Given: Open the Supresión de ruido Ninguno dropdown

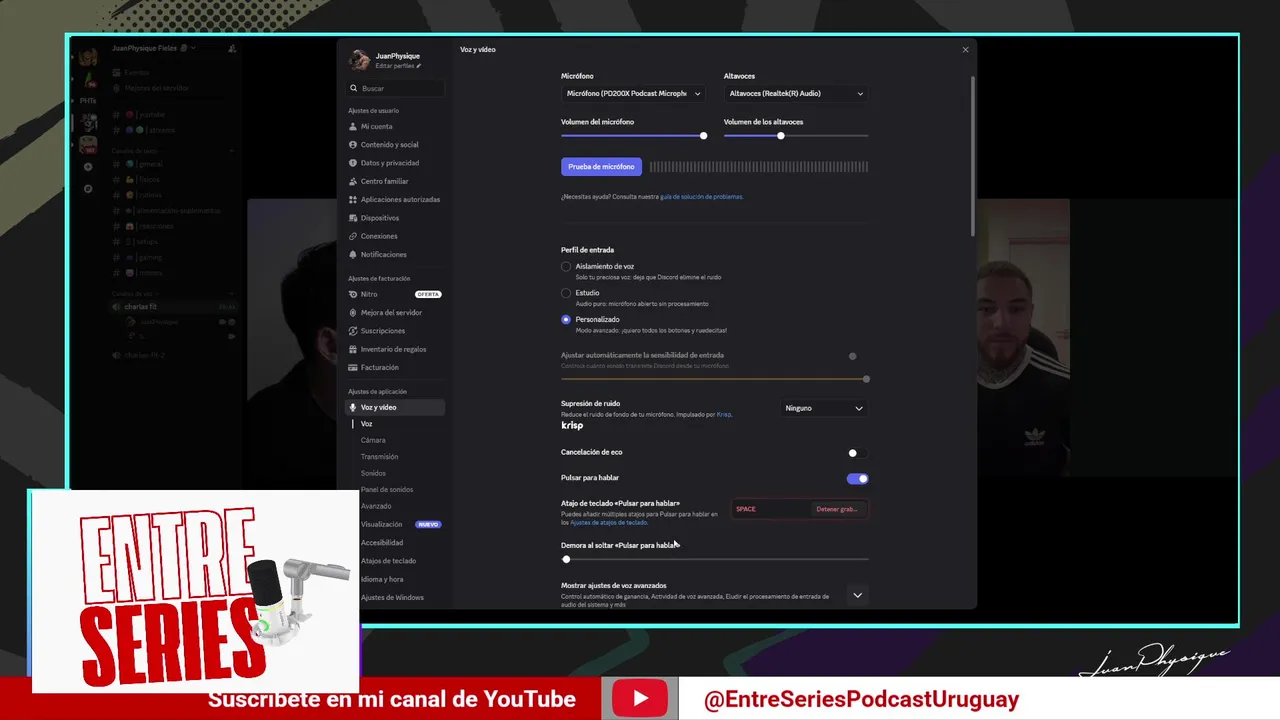Looking at the screenshot, I should [824, 408].
